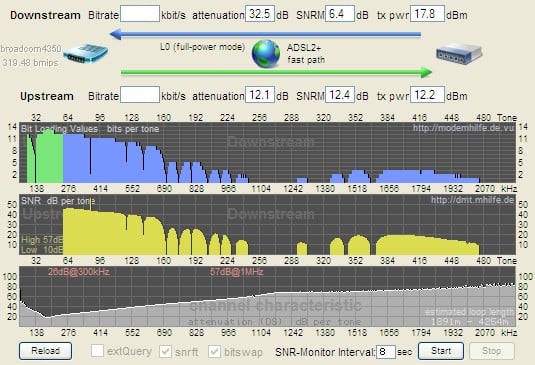Select the Downstream SNRM value 6.4

340,14
